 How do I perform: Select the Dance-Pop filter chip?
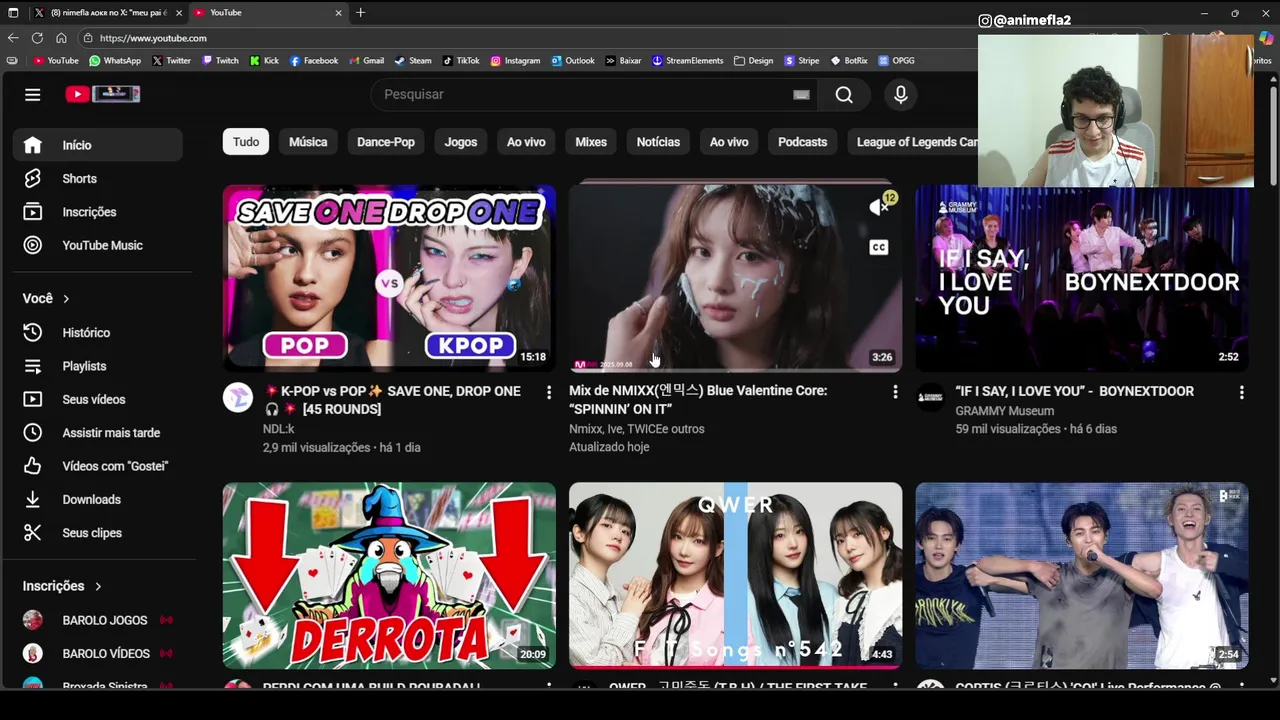pos(386,142)
